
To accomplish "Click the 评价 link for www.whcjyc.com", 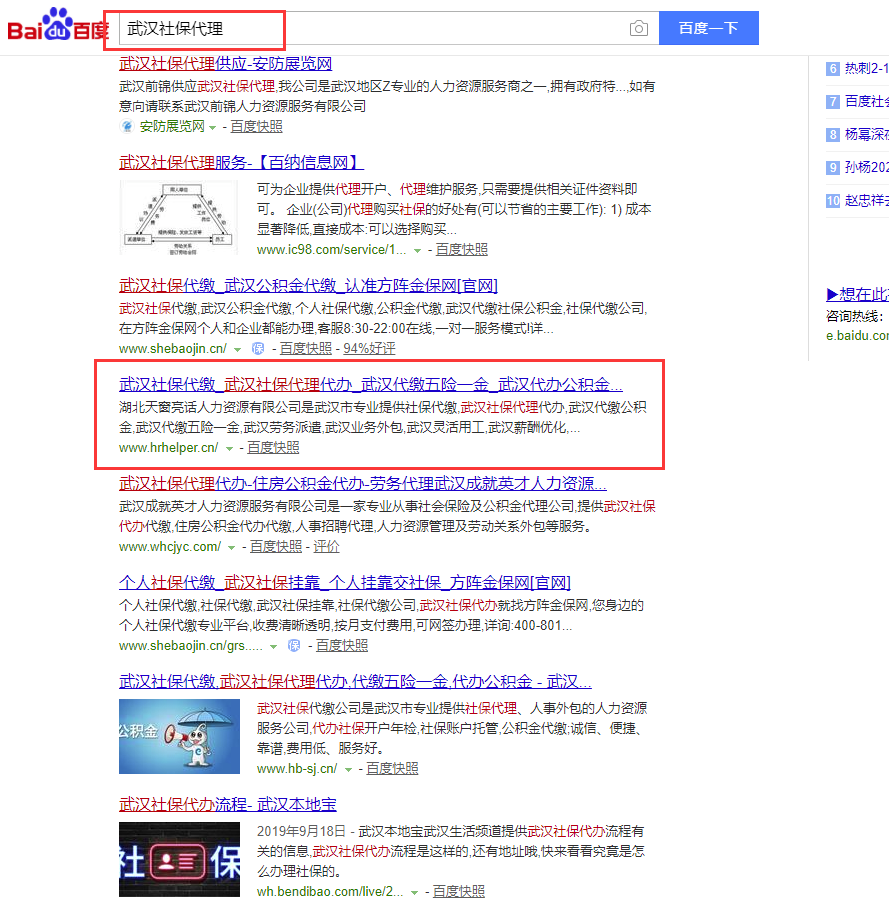I will 326,547.
